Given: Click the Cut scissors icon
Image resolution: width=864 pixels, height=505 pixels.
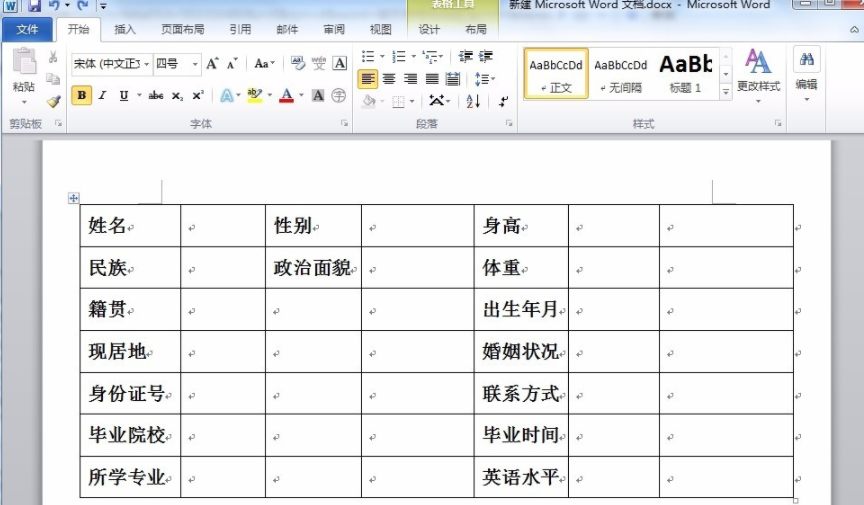Looking at the screenshot, I should tap(53, 57).
